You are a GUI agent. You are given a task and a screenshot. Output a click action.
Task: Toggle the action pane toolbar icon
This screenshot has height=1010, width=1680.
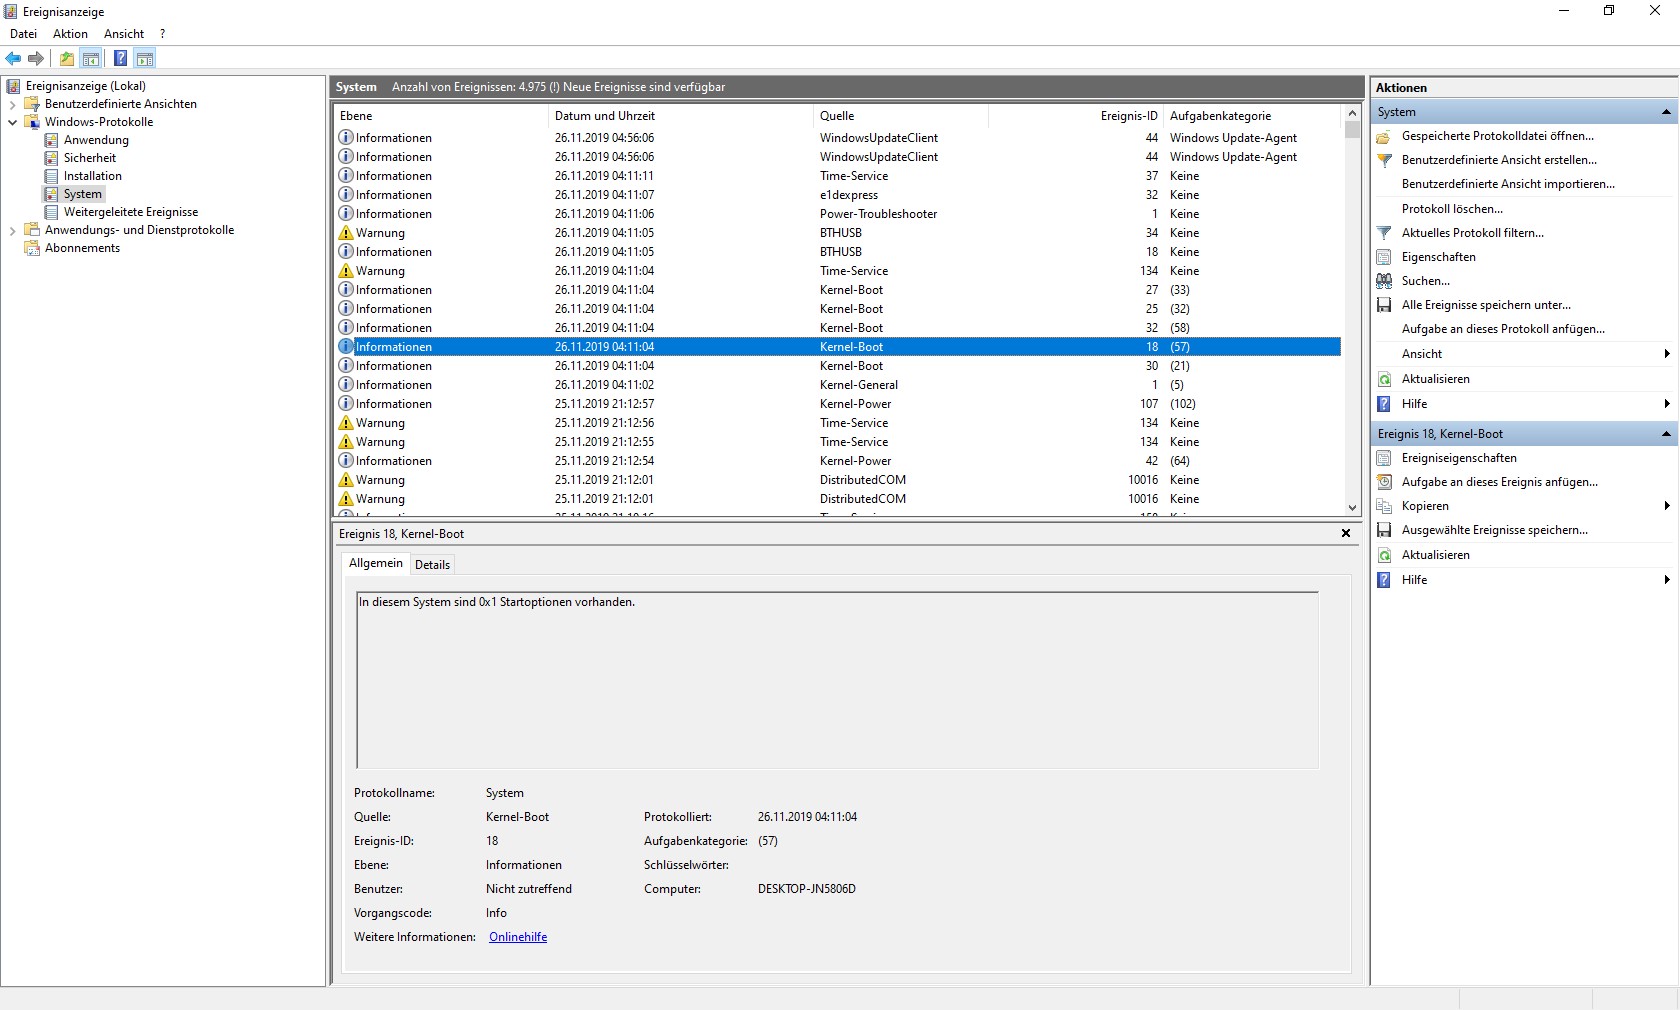pyautogui.click(x=145, y=58)
